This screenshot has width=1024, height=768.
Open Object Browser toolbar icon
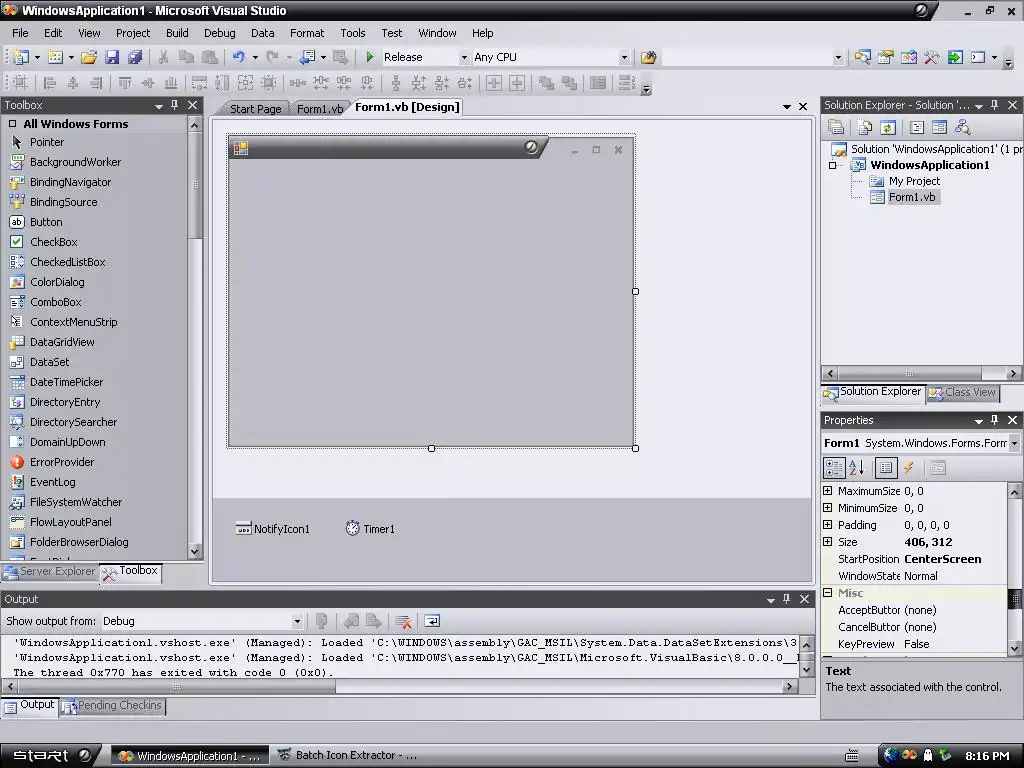(x=908, y=57)
